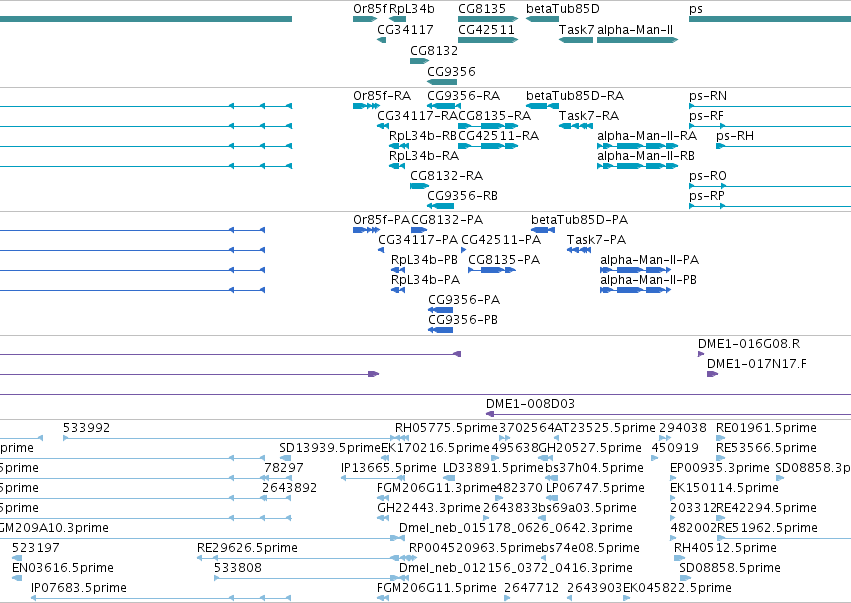851x603 pixels.
Task: Select the CG42511 gene
Action: coord(488,40)
